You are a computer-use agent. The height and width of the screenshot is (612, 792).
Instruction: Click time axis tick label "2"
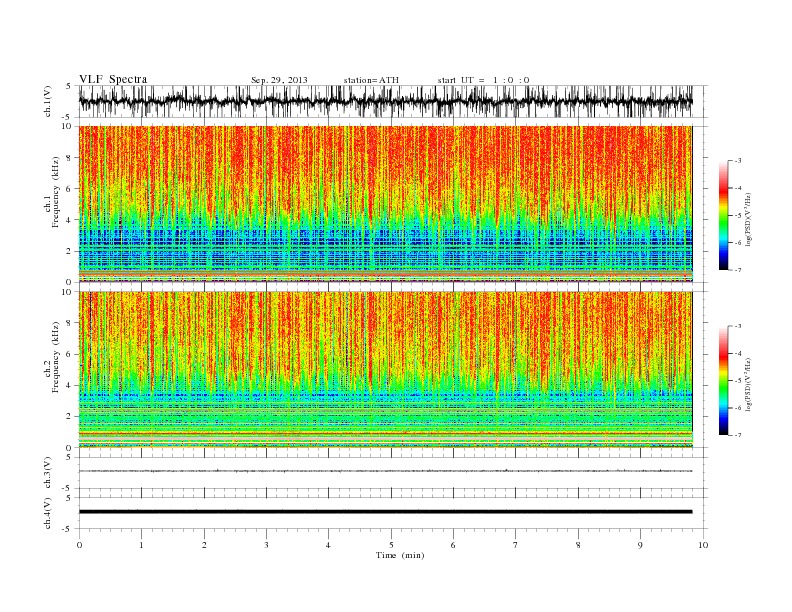(204, 545)
